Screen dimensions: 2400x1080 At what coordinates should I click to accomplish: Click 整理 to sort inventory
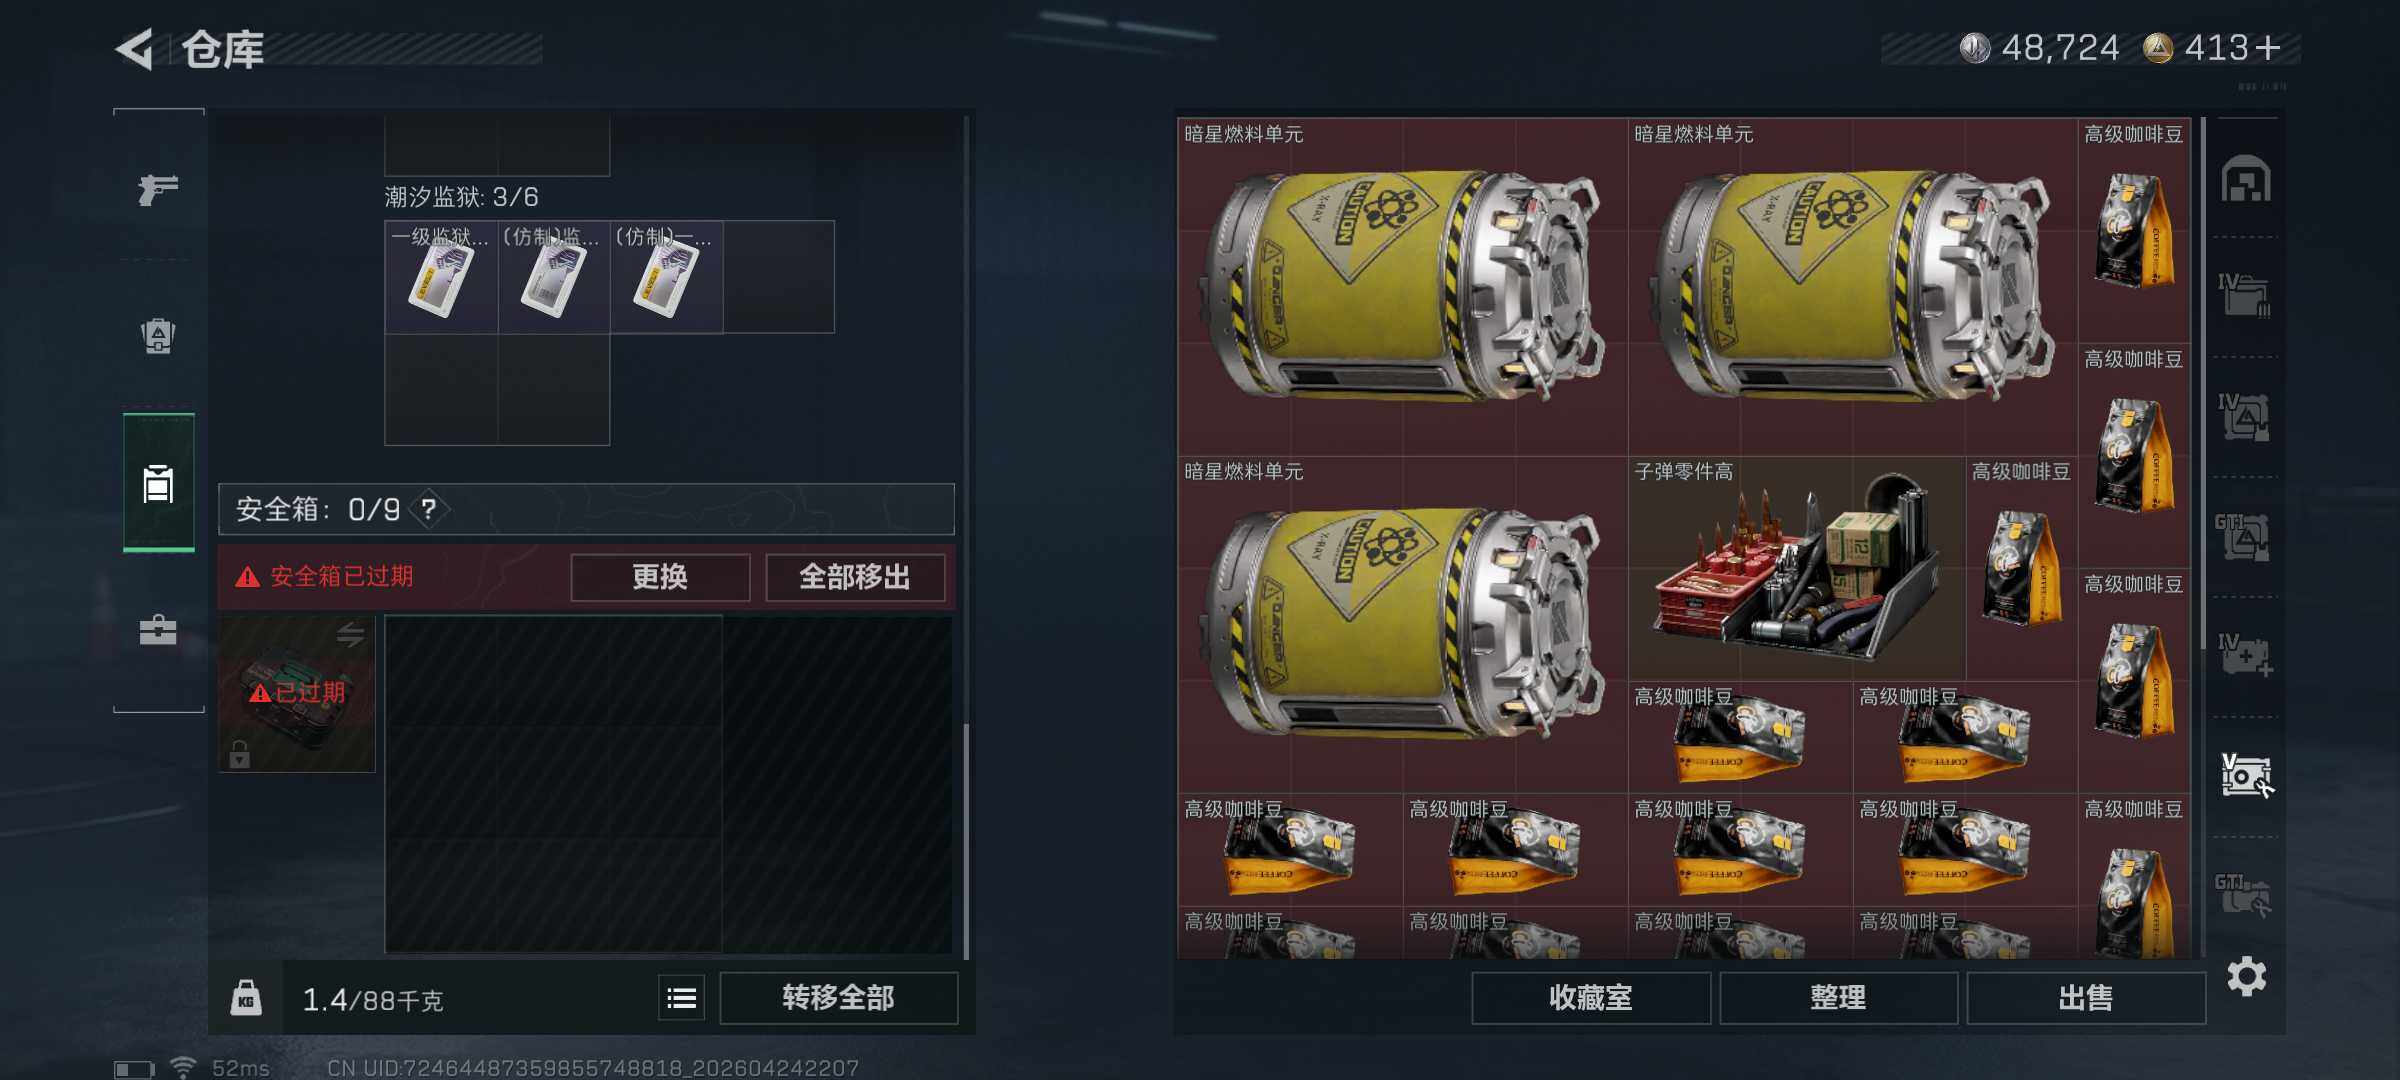pyautogui.click(x=1838, y=998)
